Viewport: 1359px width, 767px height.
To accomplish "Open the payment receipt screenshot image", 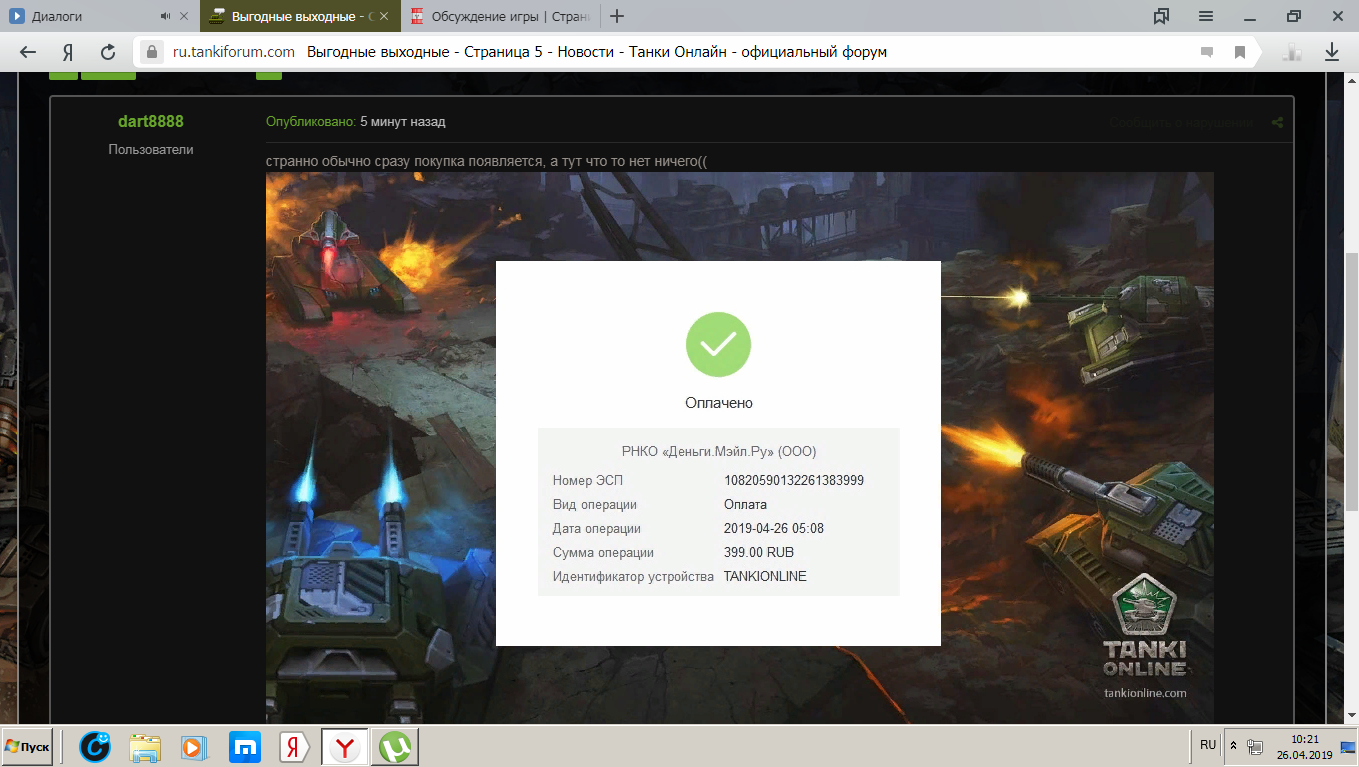I will click(x=740, y=446).
